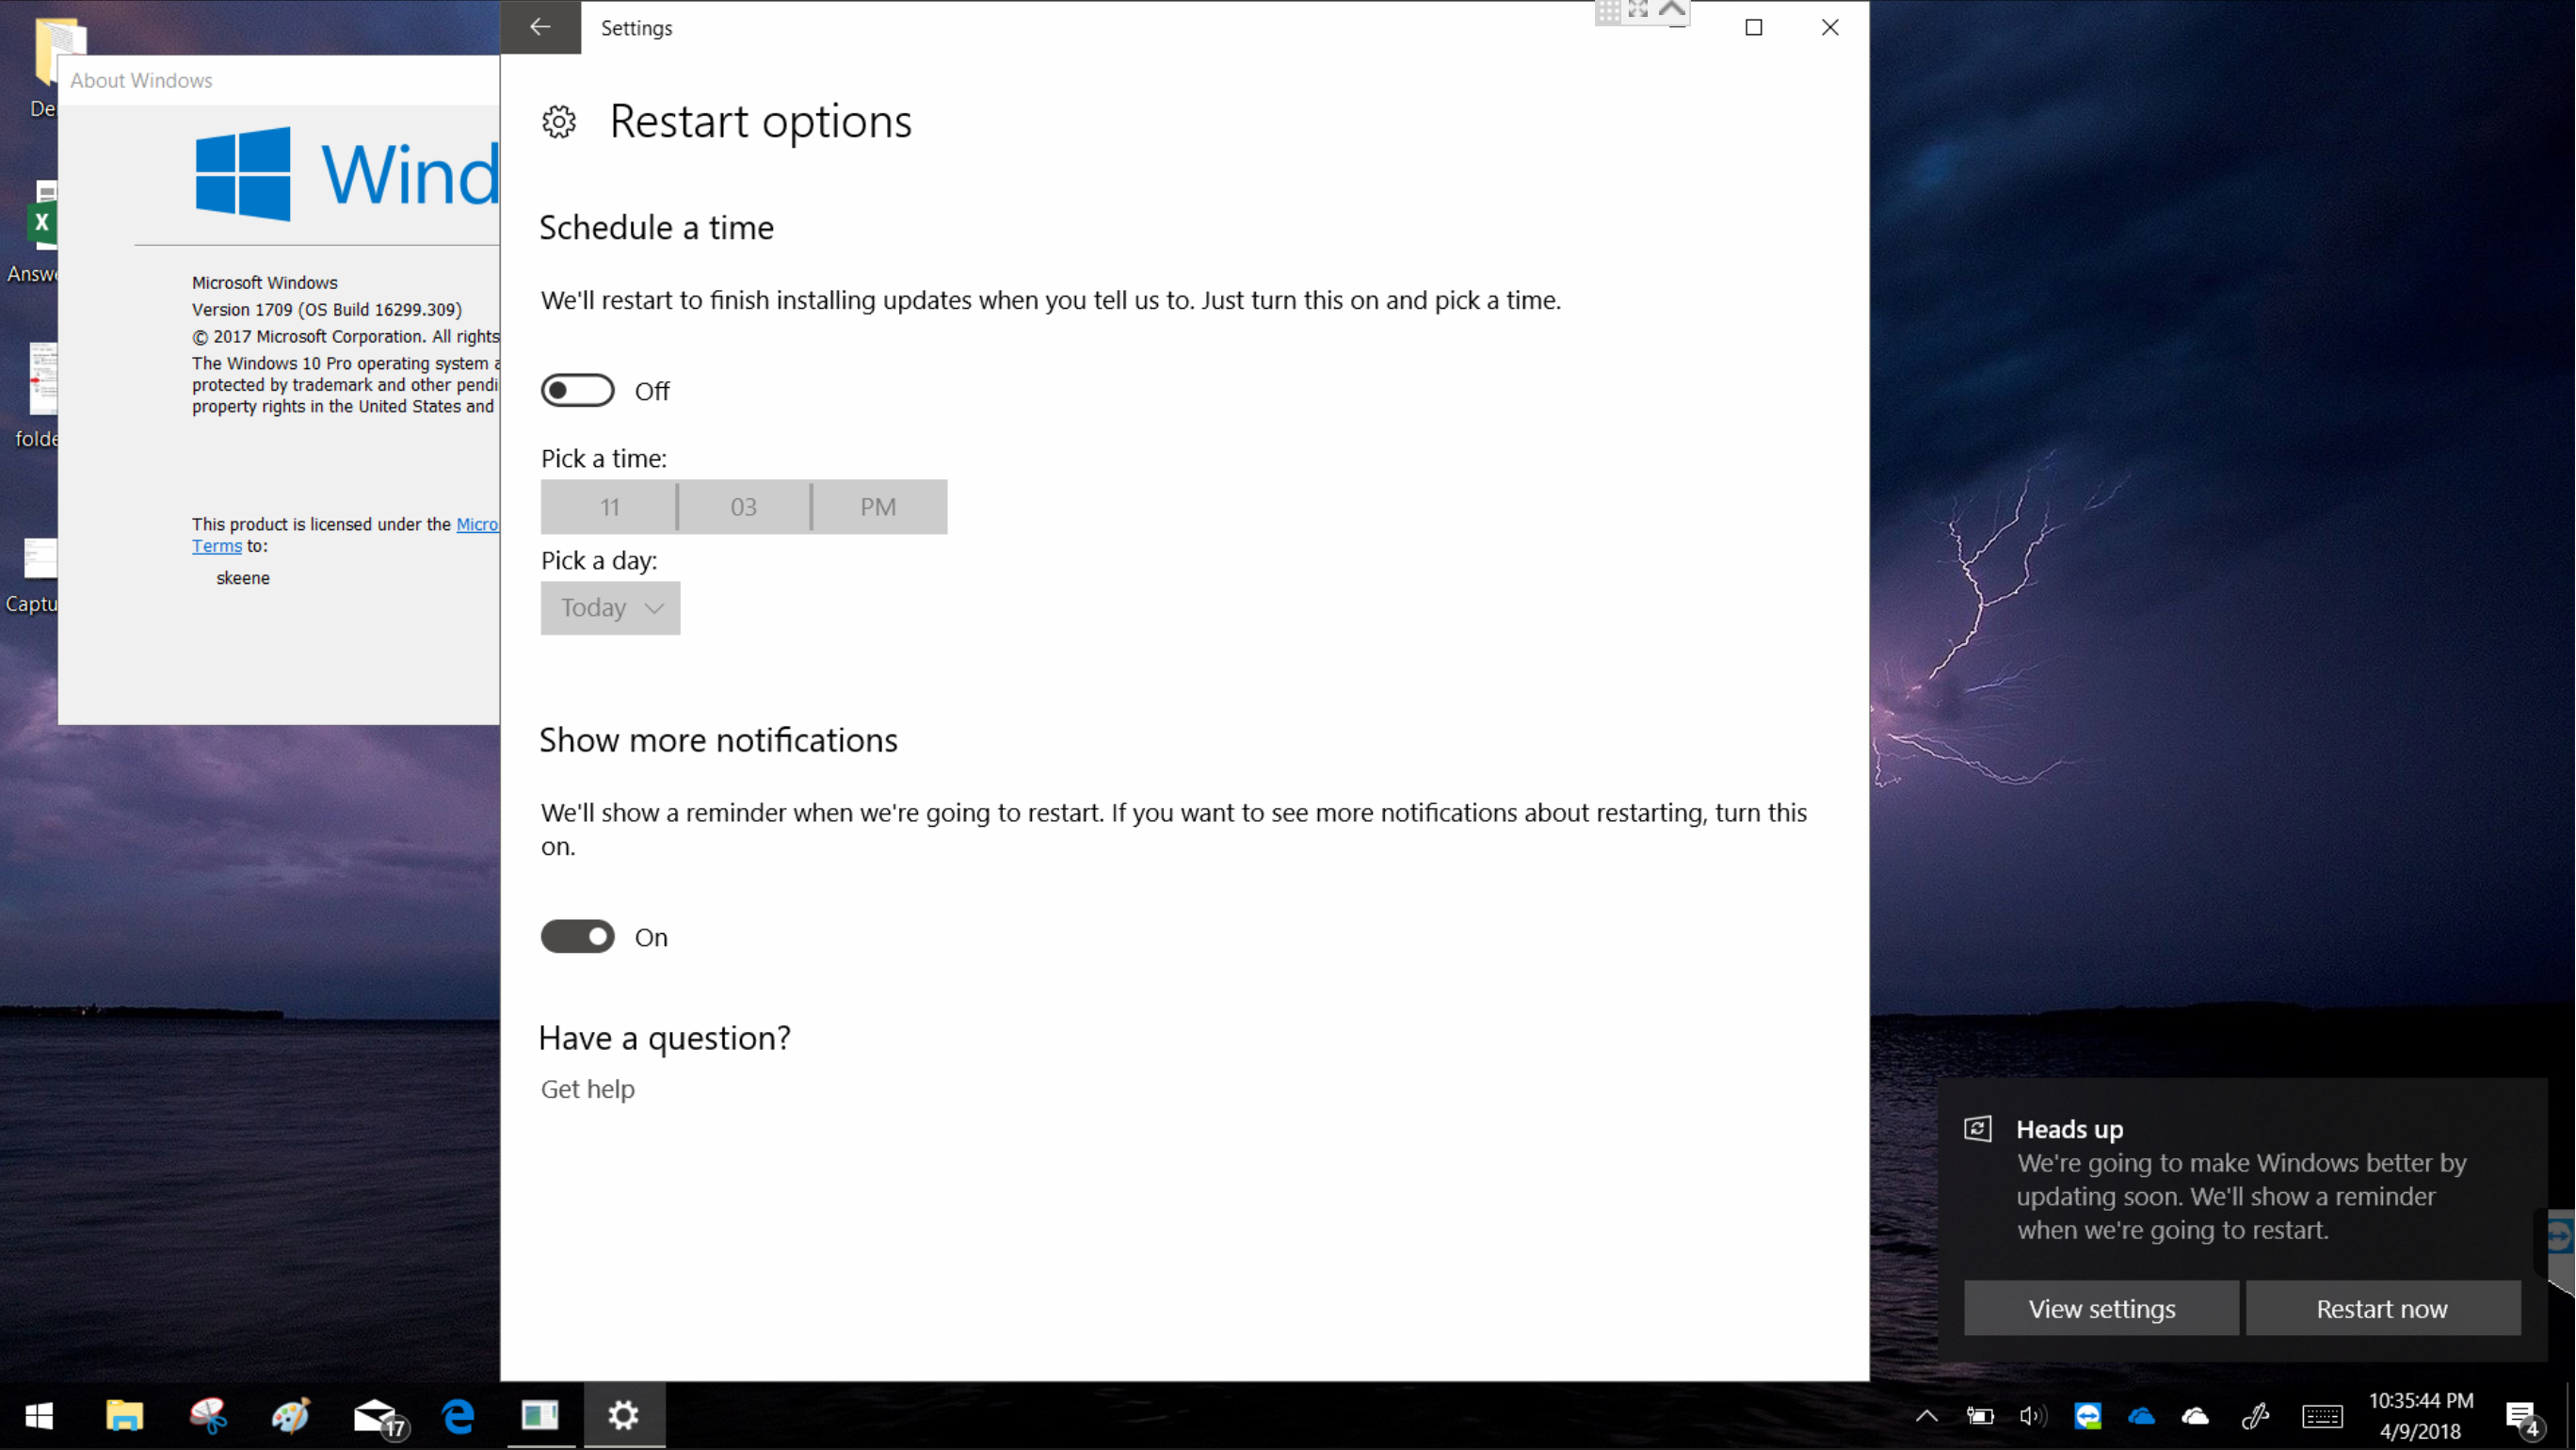
Task: Launch Snipping Tool from the taskbar
Action: click(208, 1416)
